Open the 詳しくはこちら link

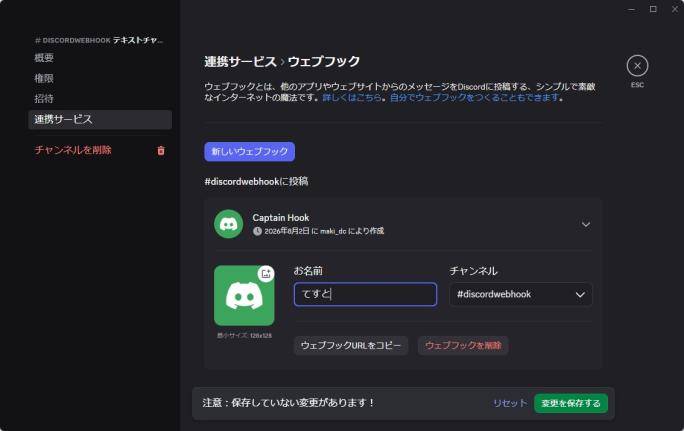pos(352,97)
